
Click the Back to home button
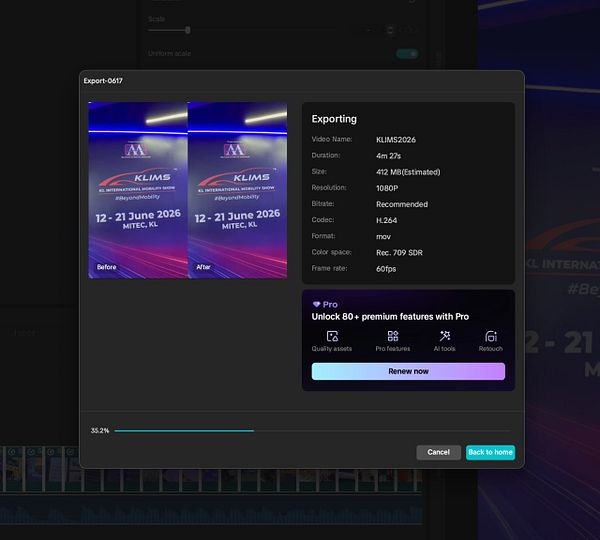click(490, 452)
